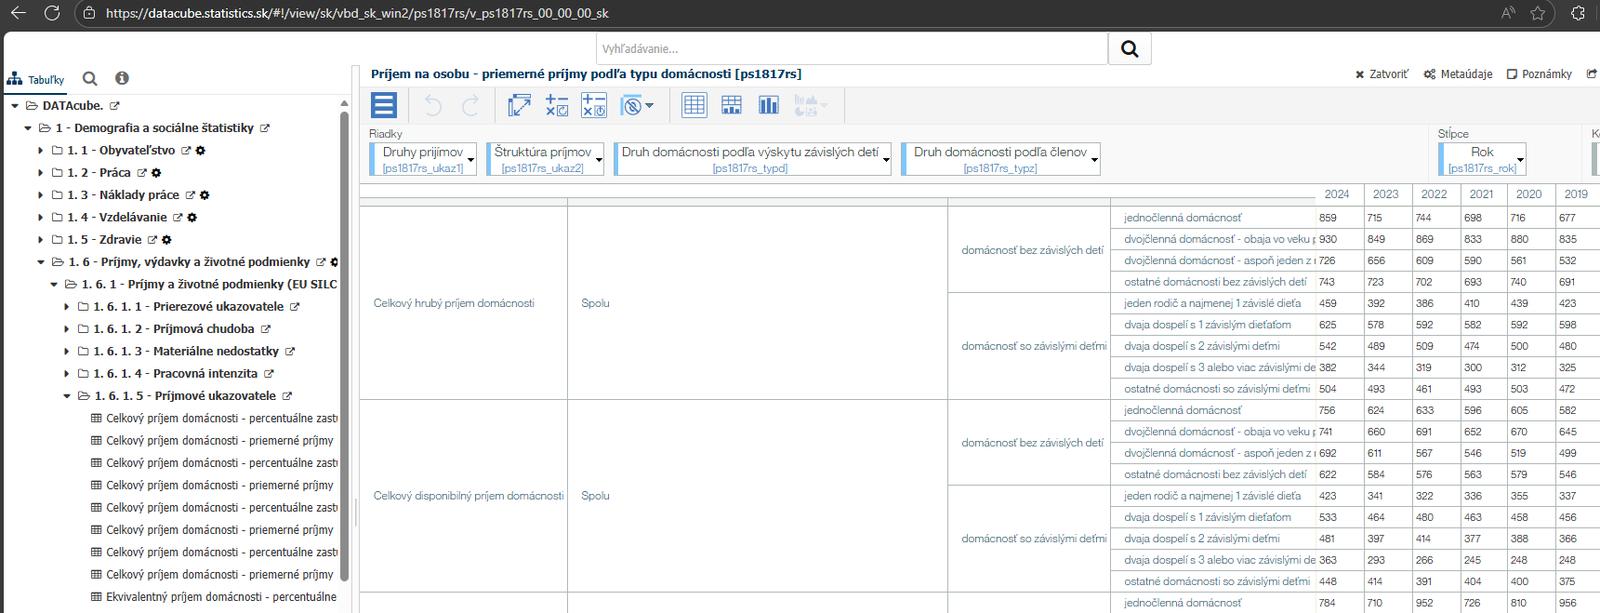Expand the 1.1 - Obyvateľstvo tree folder
Image resolution: width=1600 pixels, height=613 pixels.
pos(41,151)
